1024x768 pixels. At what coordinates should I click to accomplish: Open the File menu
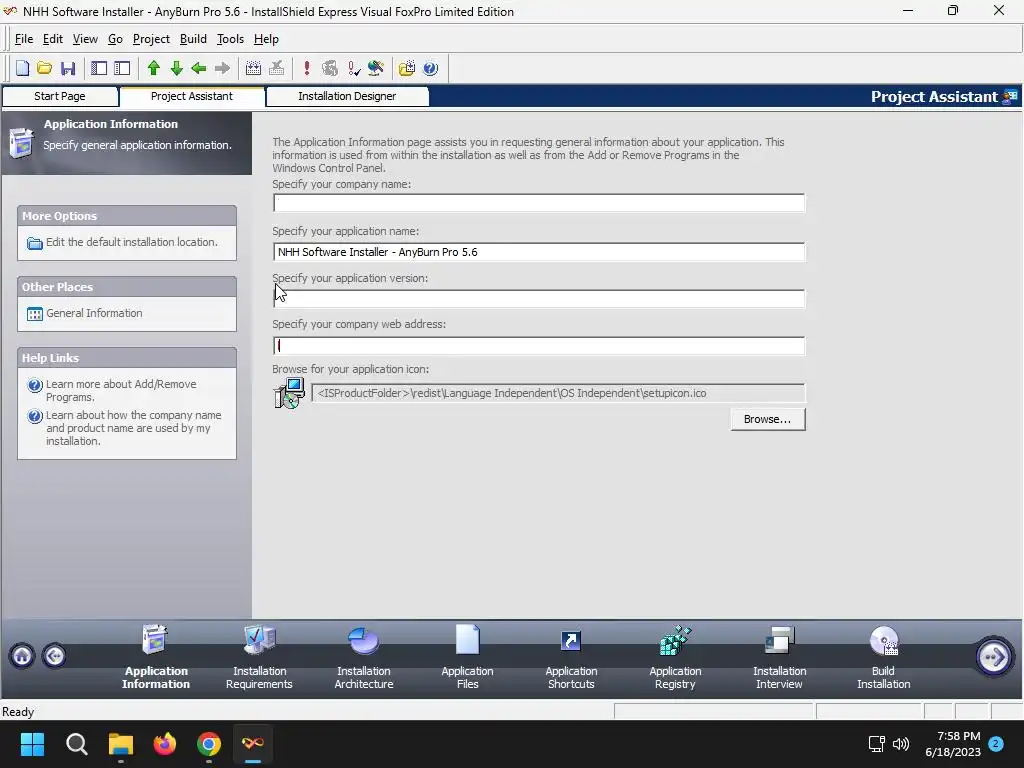pyautogui.click(x=24, y=39)
